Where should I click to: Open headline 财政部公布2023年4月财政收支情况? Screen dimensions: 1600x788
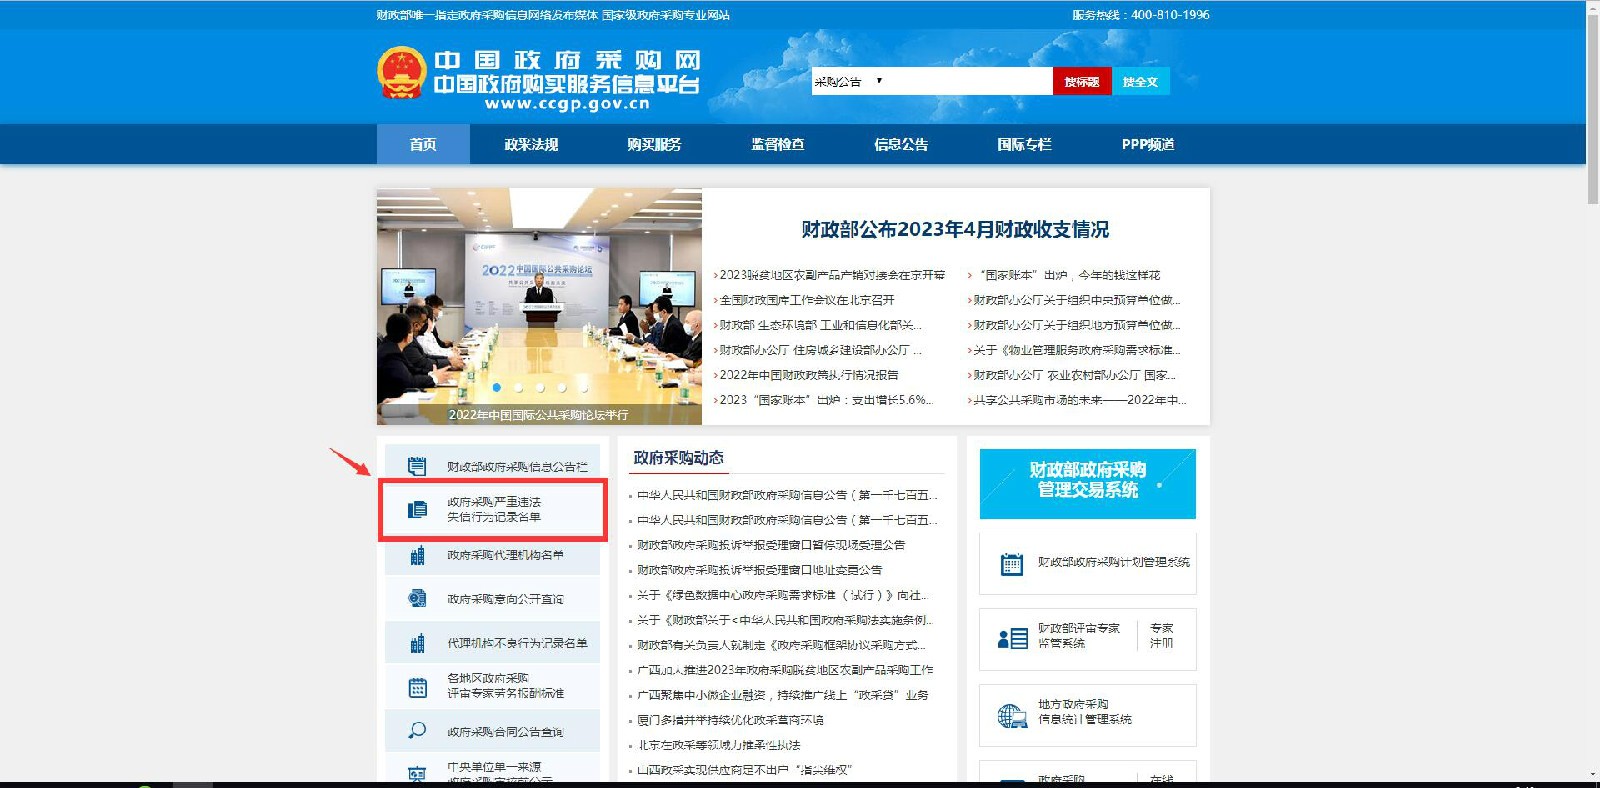click(955, 229)
